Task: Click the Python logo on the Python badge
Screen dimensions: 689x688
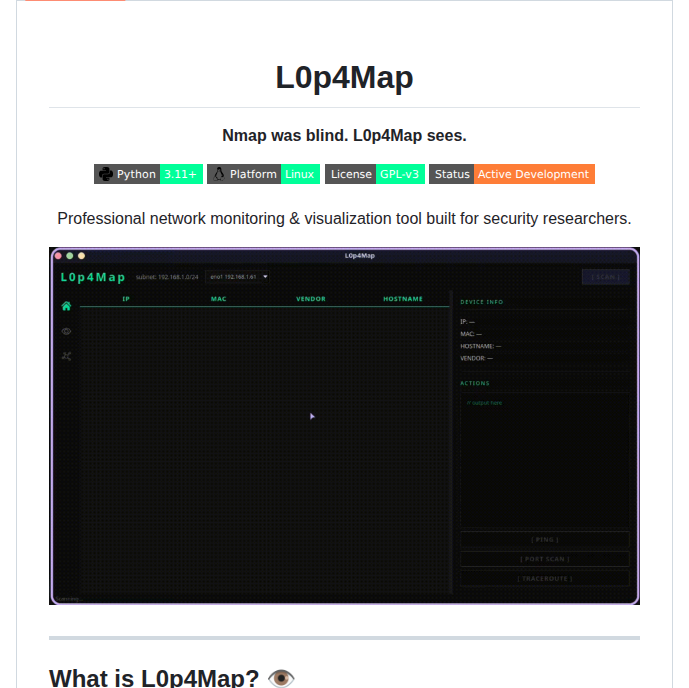Action: tap(105, 174)
